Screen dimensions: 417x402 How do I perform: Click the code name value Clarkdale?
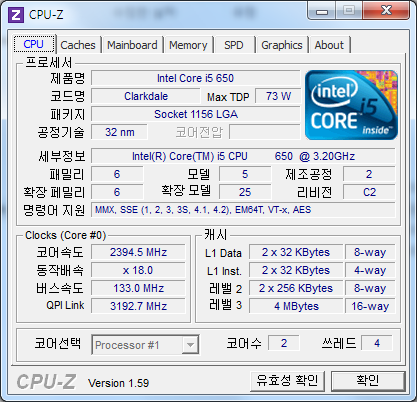coord(146,96)
